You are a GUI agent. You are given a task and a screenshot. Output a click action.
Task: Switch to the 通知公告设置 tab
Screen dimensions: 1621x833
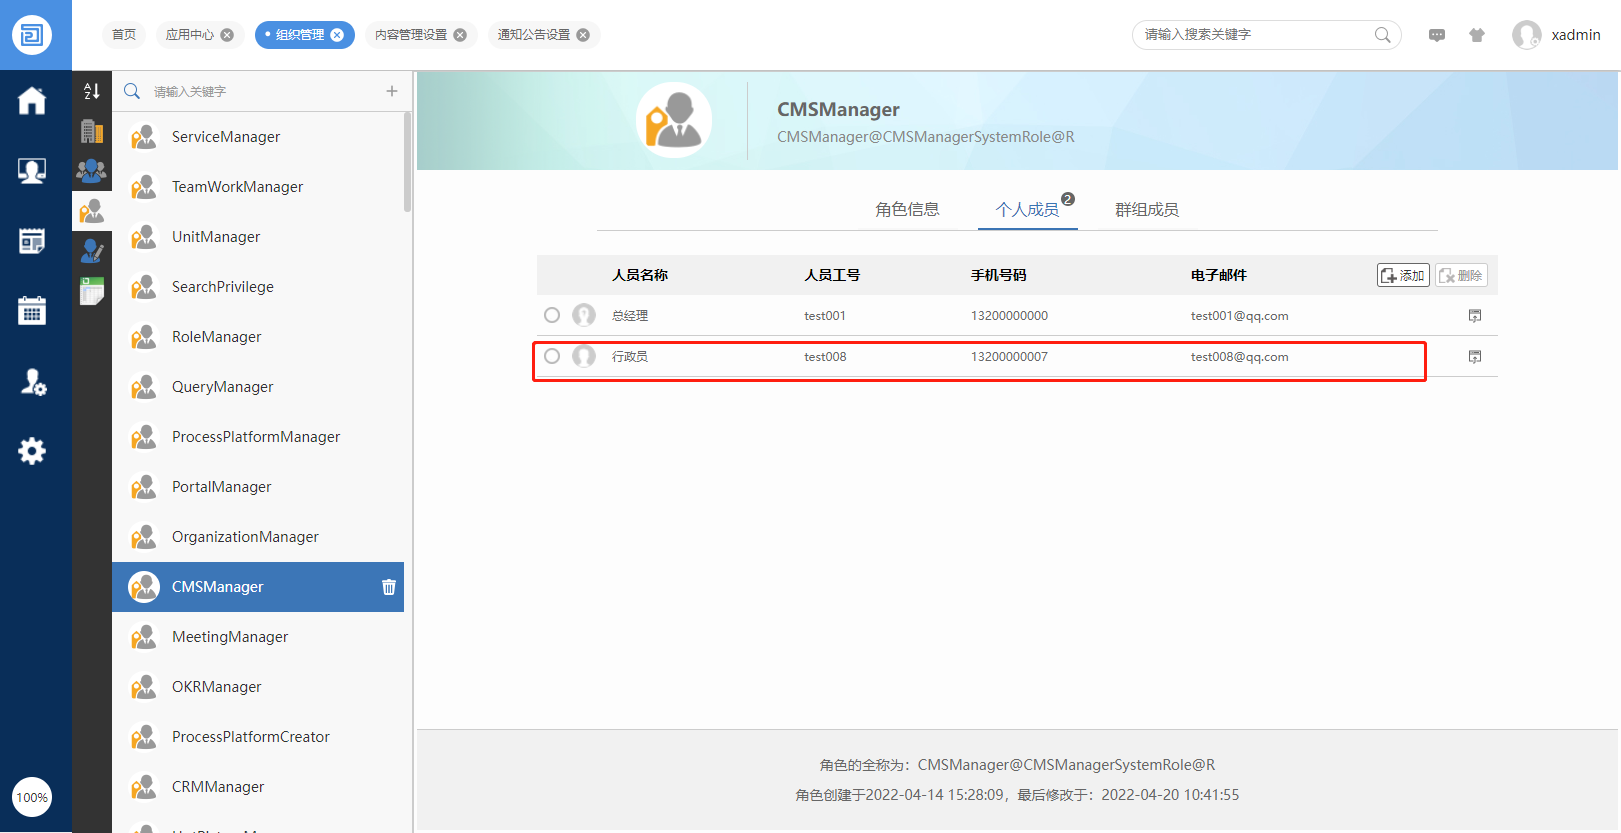534,35
